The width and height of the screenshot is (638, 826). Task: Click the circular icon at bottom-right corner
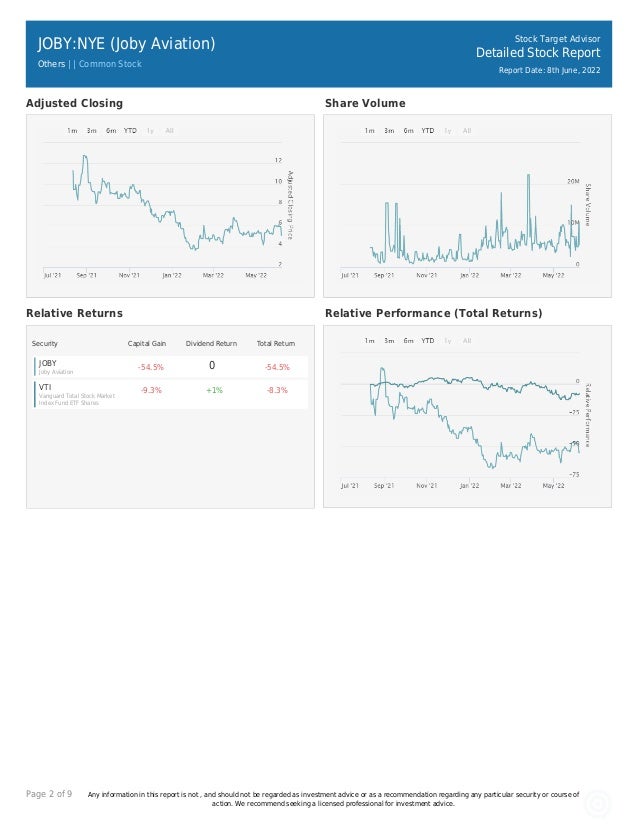point(597,804)
